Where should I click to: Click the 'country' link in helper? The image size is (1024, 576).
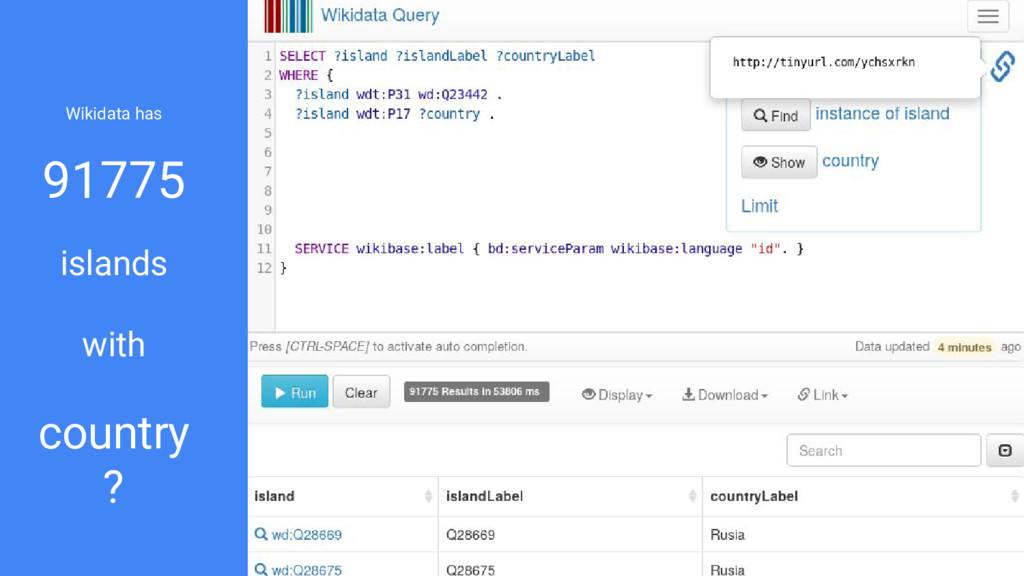pyautogui.click(x=850, y=161)
